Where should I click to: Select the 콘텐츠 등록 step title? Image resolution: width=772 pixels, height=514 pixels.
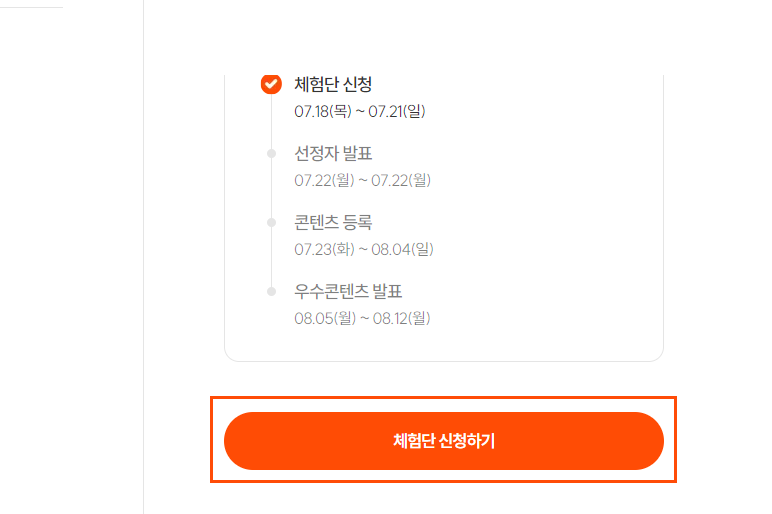pos(333,222)
